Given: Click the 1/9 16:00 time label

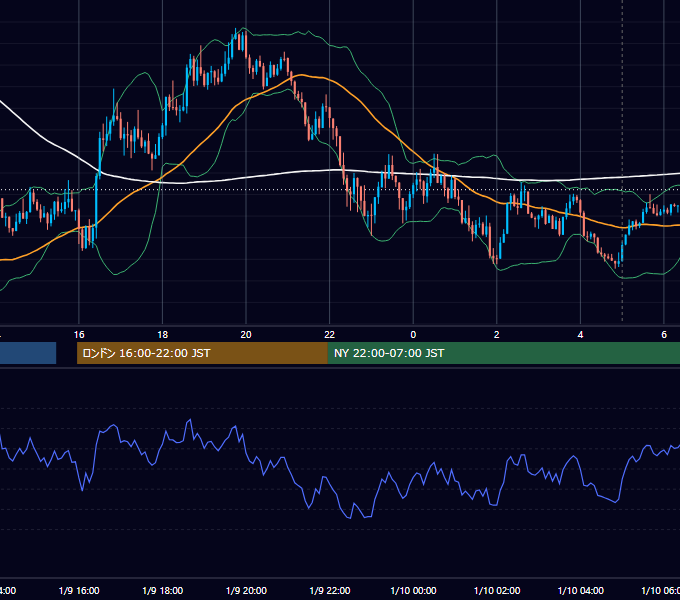Looking at the screenshot, I should pos(79,590).
